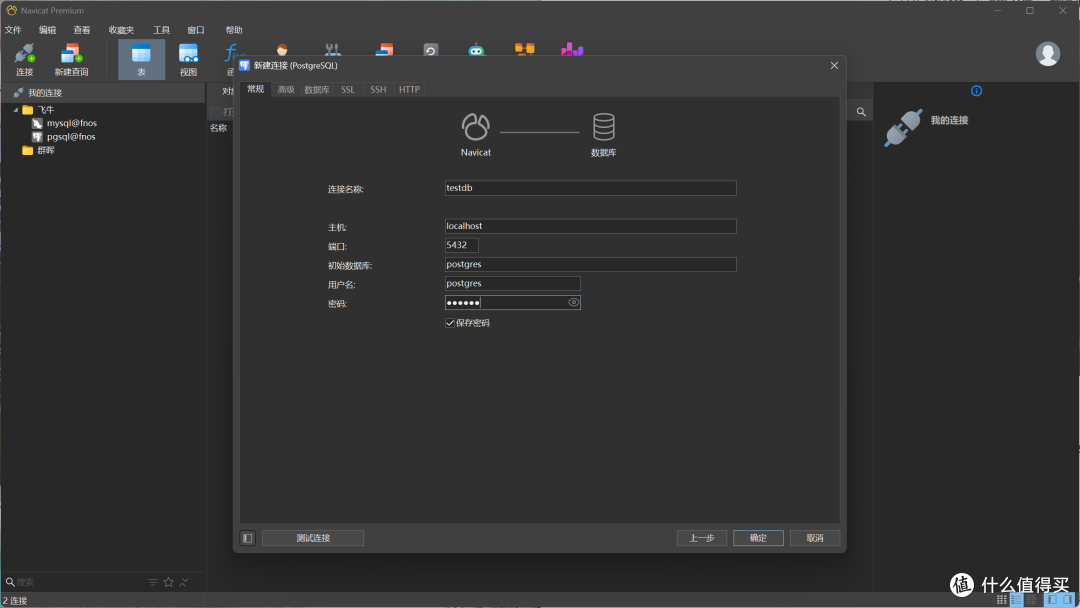The height and width of the screenshot is (608, 1080).
Task: Click the database cylinder icon in dialog
Action: 603,127
